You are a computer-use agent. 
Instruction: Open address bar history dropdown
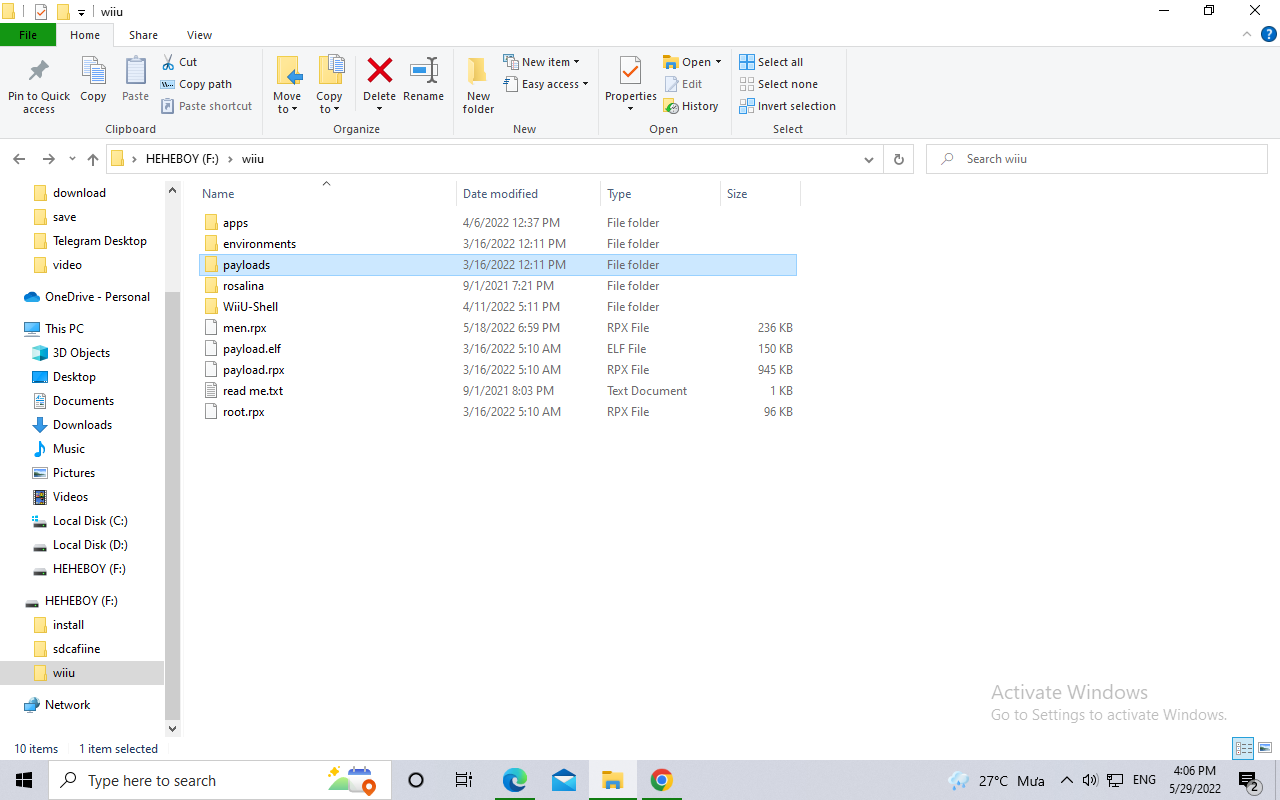tap(868, 159)
